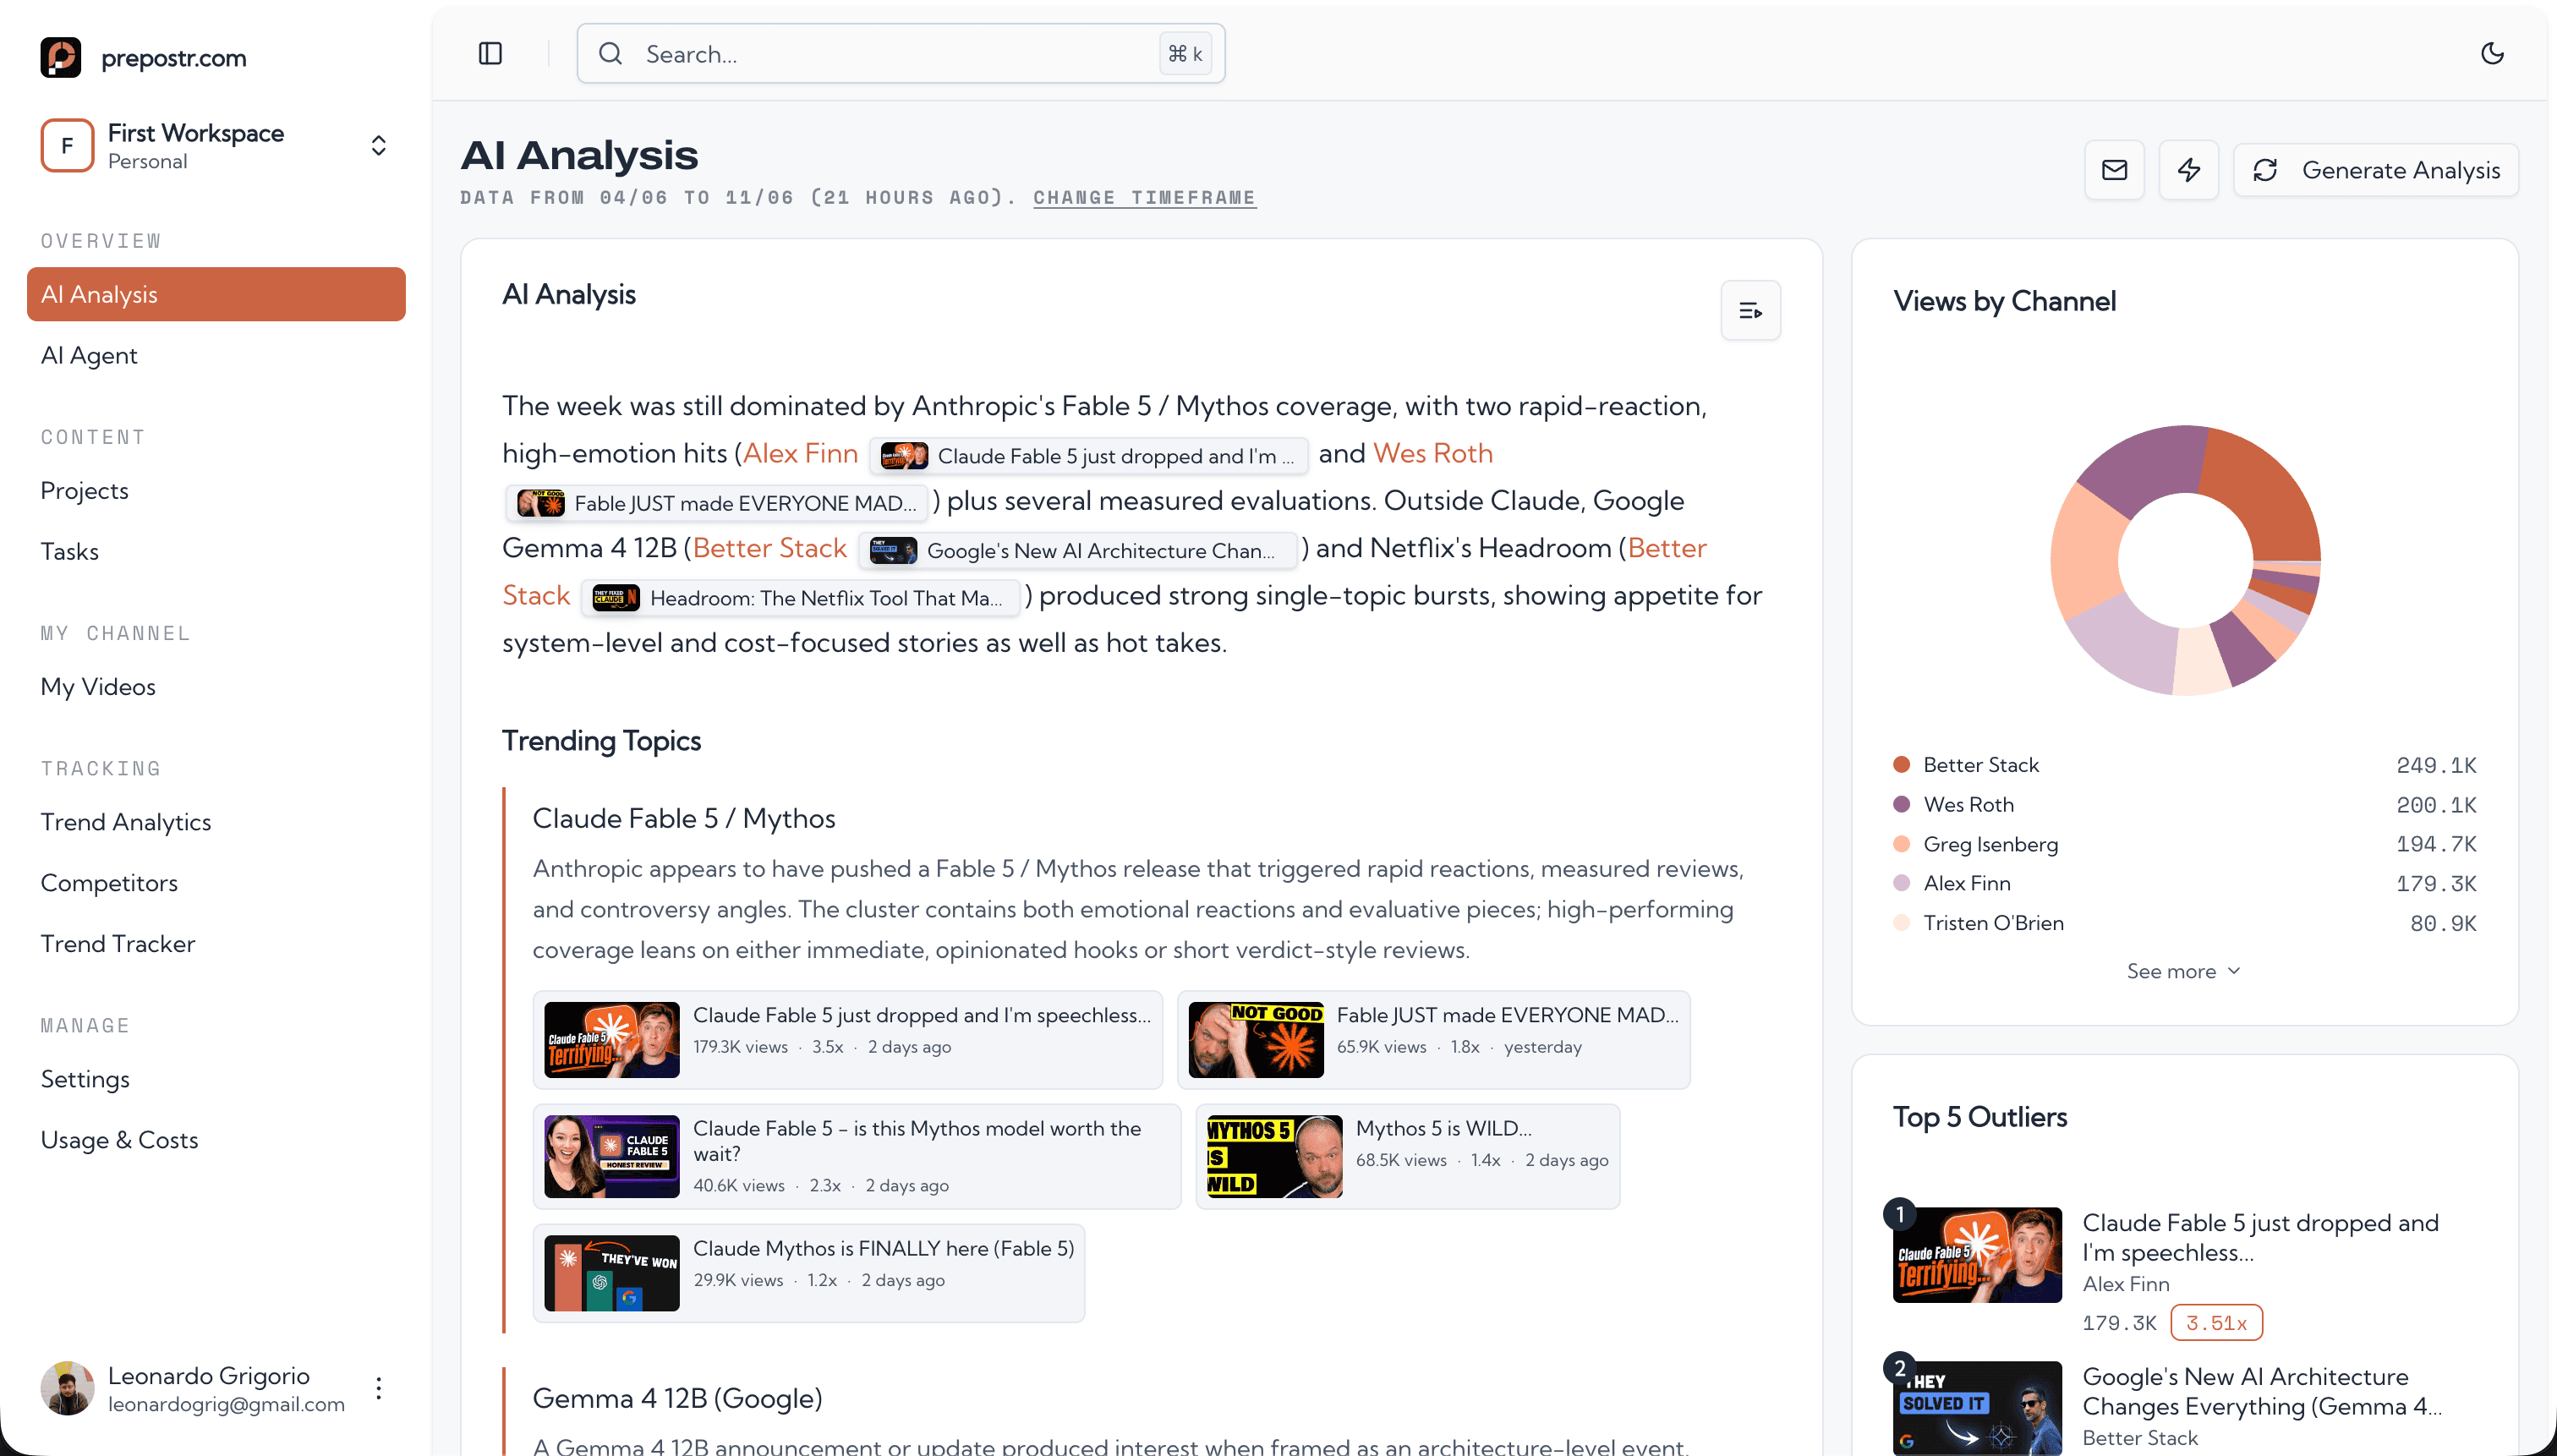Open video card Claude Mythos is FINALLY here
The image size is (2557, 1456).
pos(808,1273)
